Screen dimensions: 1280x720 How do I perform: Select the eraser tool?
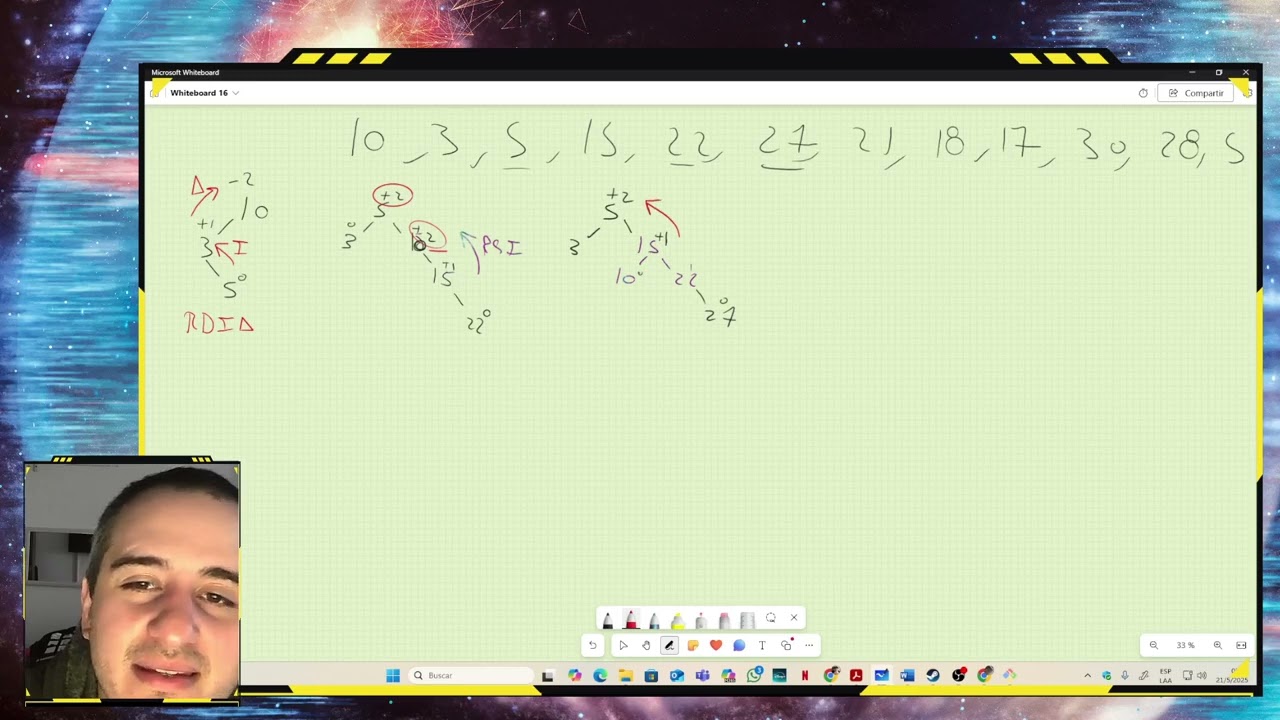[x=724, y=620]
